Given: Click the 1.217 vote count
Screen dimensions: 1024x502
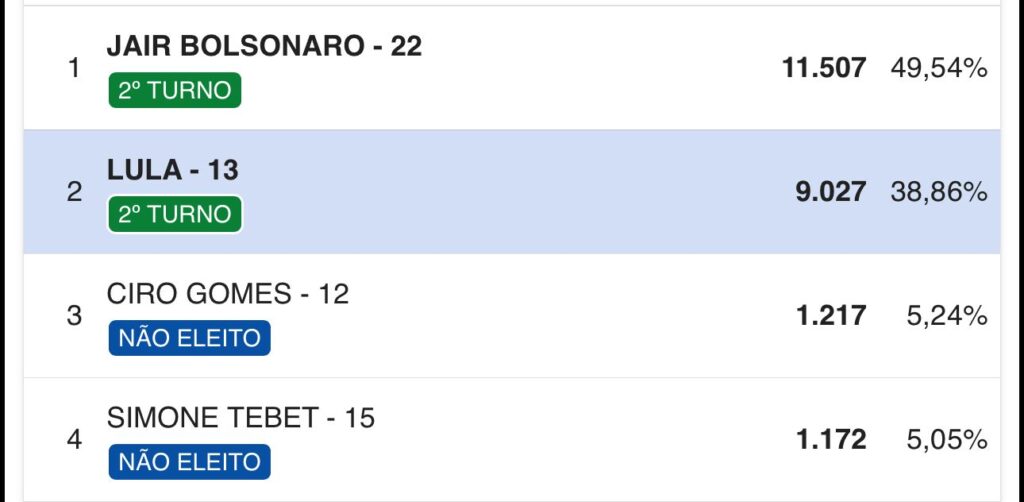Looking at the screenshot, I should point(830,316).
